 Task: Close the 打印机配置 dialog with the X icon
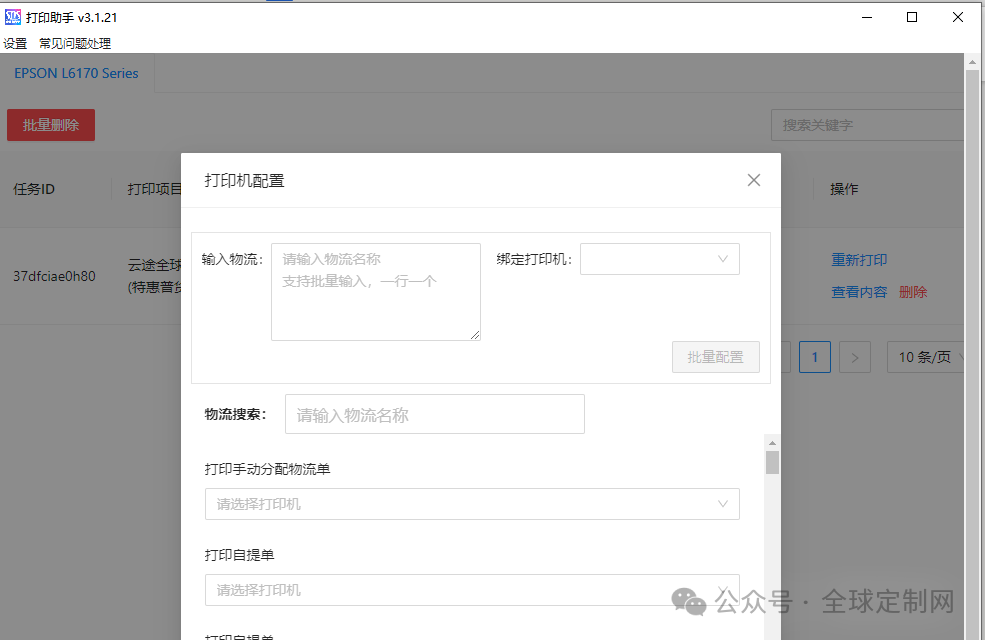point(753,180)
